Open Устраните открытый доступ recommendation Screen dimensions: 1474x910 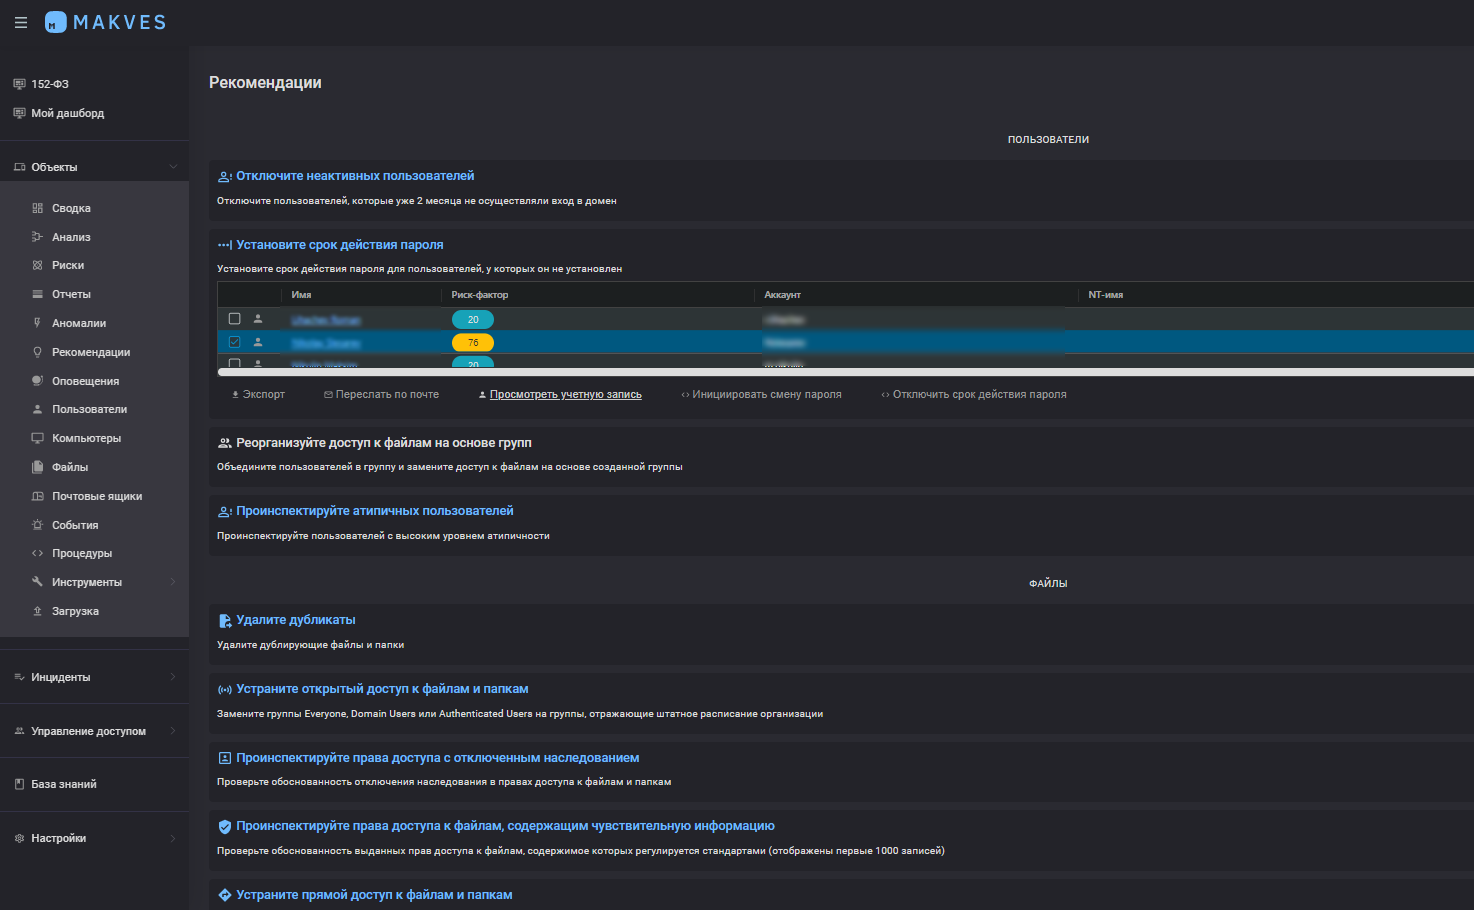point(382,689)
